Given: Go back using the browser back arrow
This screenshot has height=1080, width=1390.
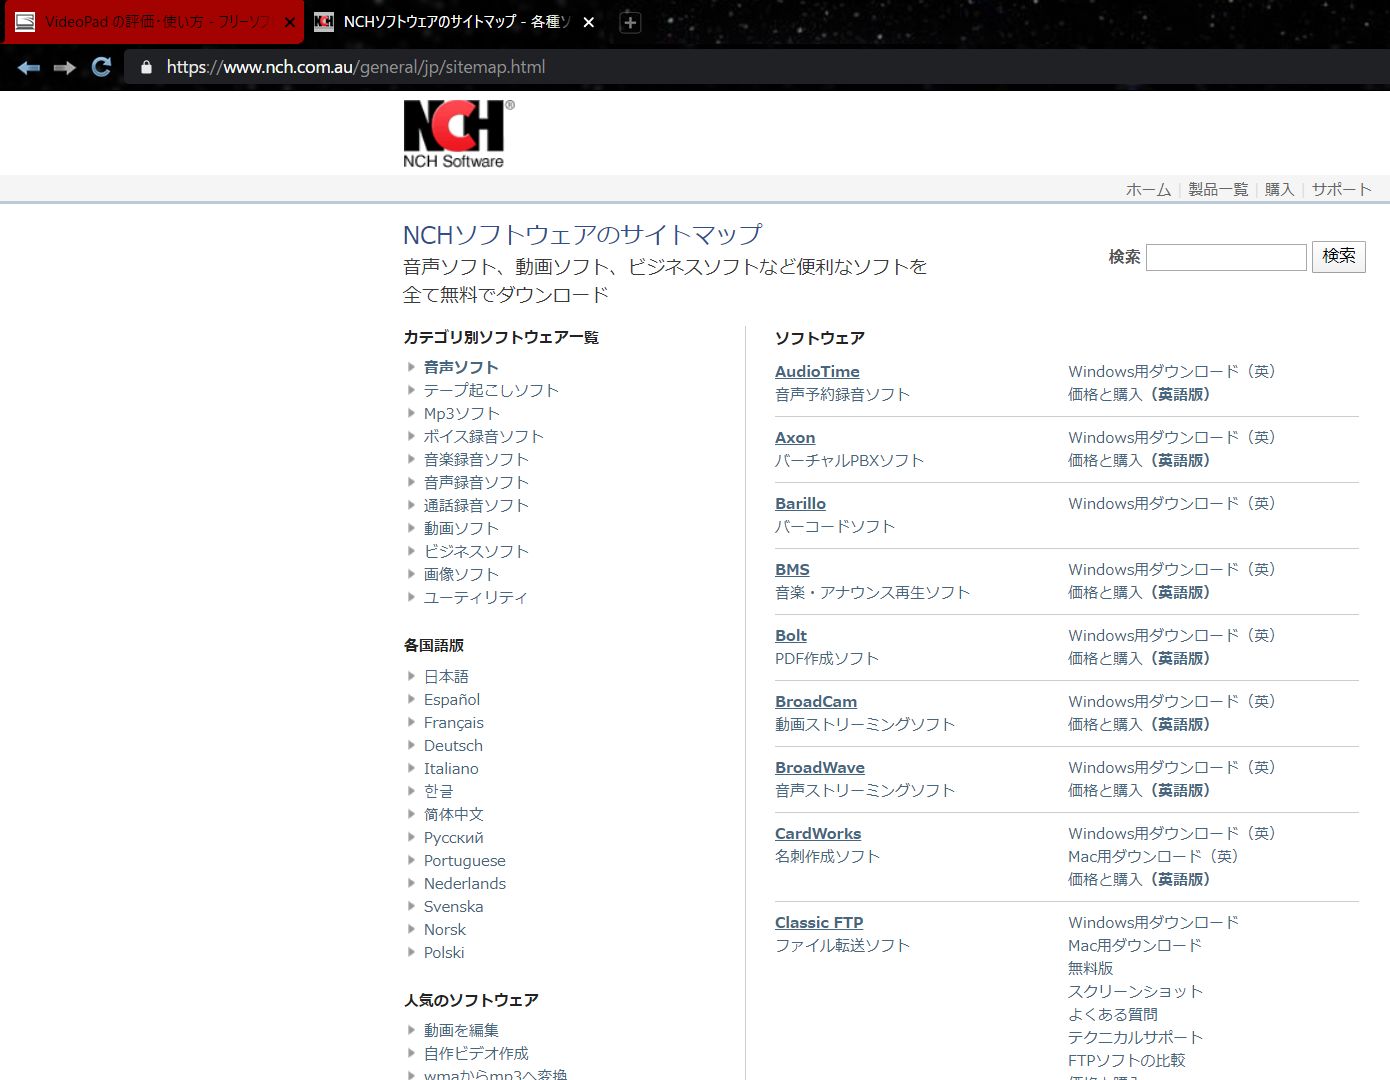Looking at the screenshot, I should point(29,67).
